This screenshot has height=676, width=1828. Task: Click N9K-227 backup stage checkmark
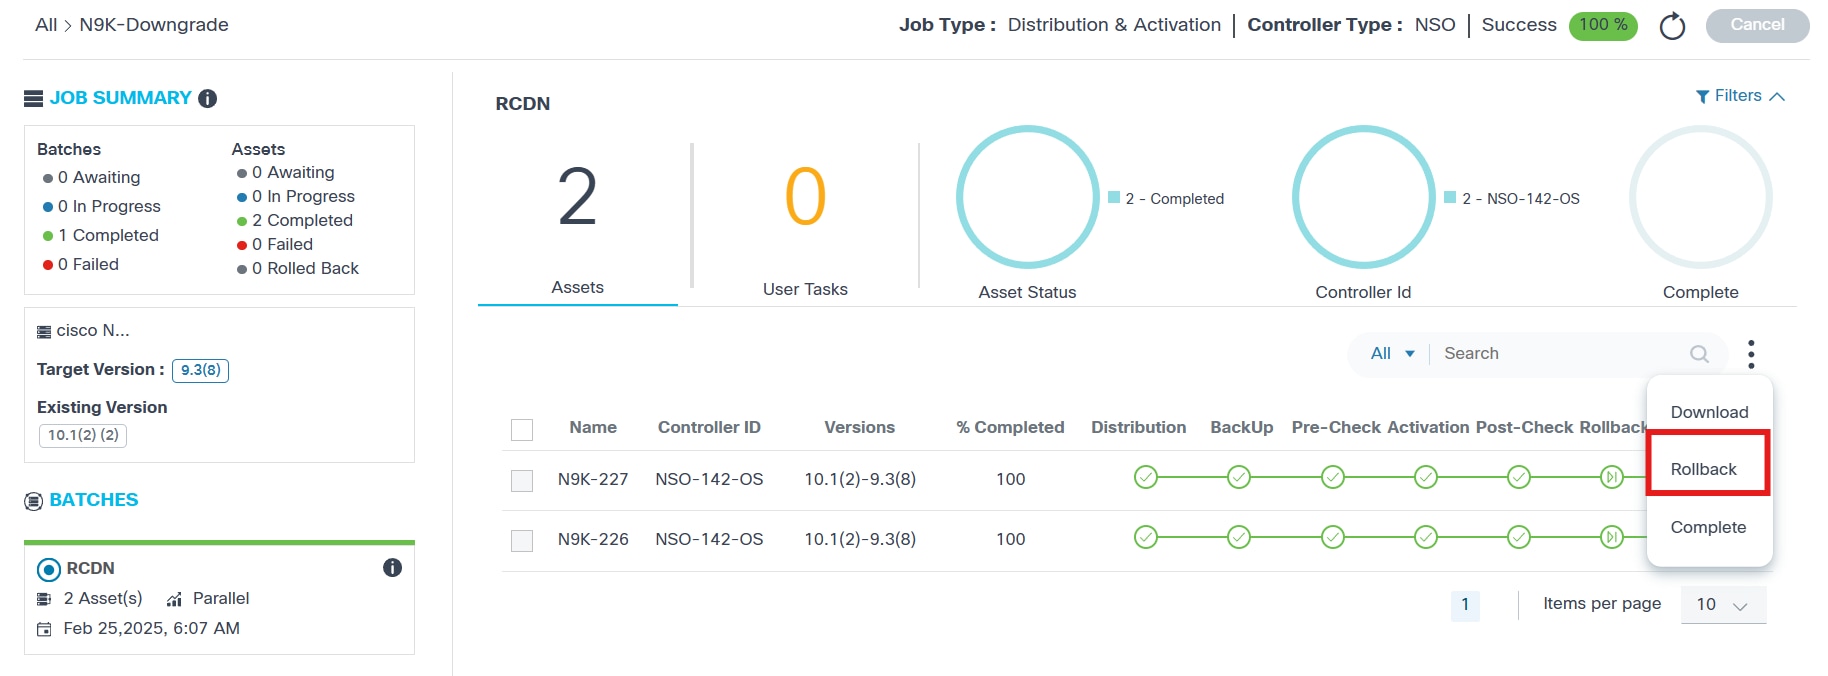[1239, 478]
